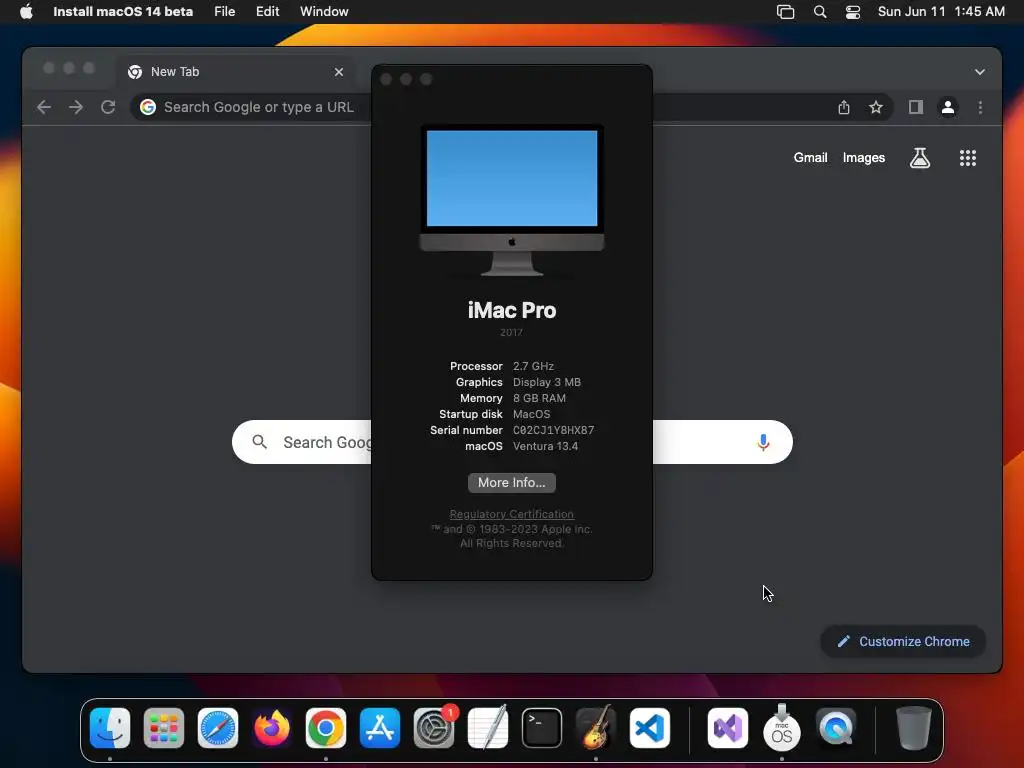Select the 8 GB RAM value

(x=539, y=398)
